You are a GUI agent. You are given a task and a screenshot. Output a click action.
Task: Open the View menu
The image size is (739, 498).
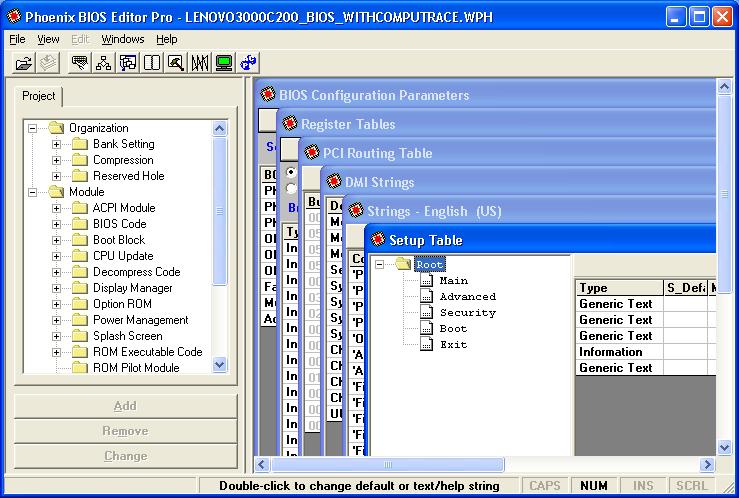point(48,39)
